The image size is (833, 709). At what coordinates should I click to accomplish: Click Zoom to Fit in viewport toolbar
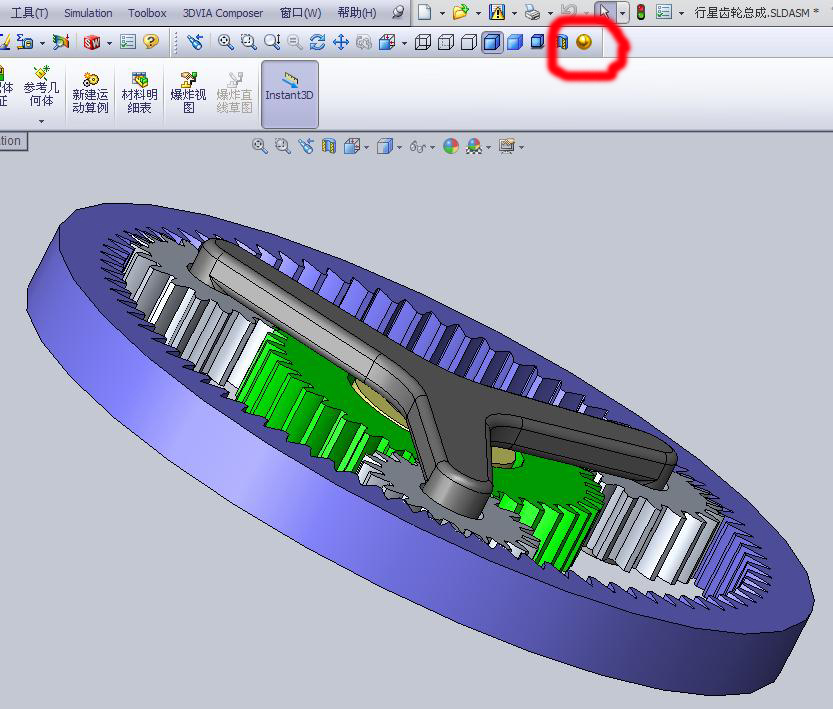tap(259, 147)
